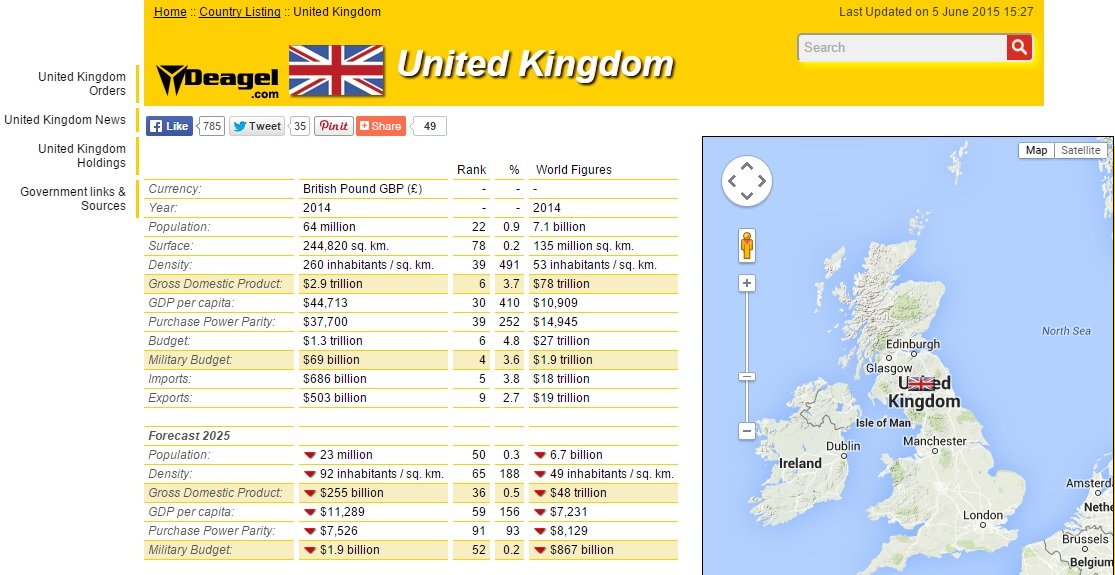Adjust the map zoom slider handle
Screen dimensions: 1115x575
point(747,377)
